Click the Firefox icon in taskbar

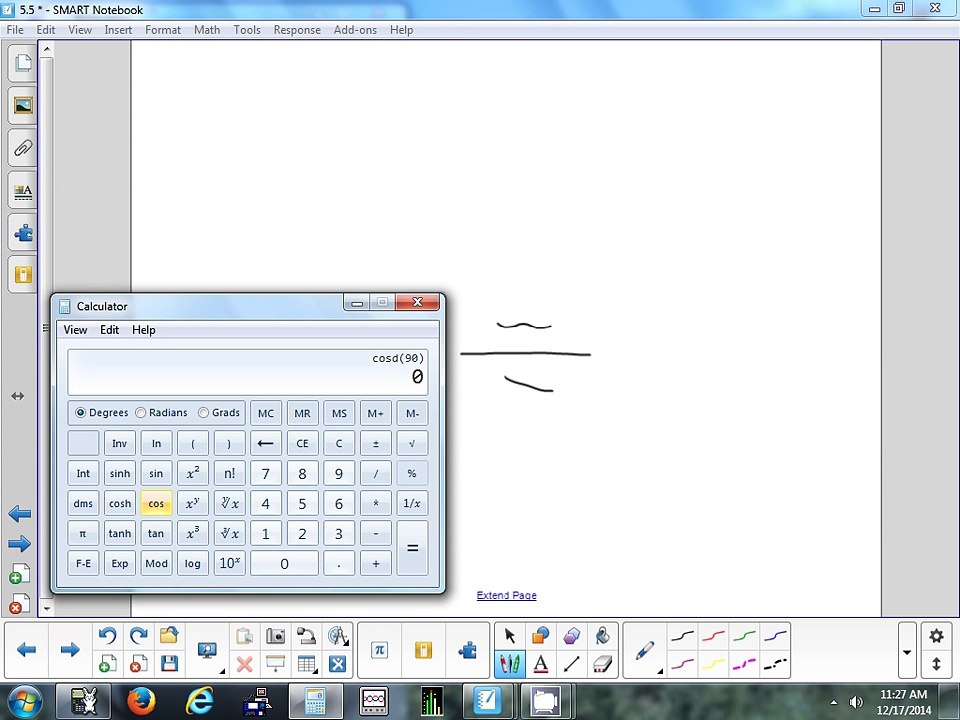141,701
